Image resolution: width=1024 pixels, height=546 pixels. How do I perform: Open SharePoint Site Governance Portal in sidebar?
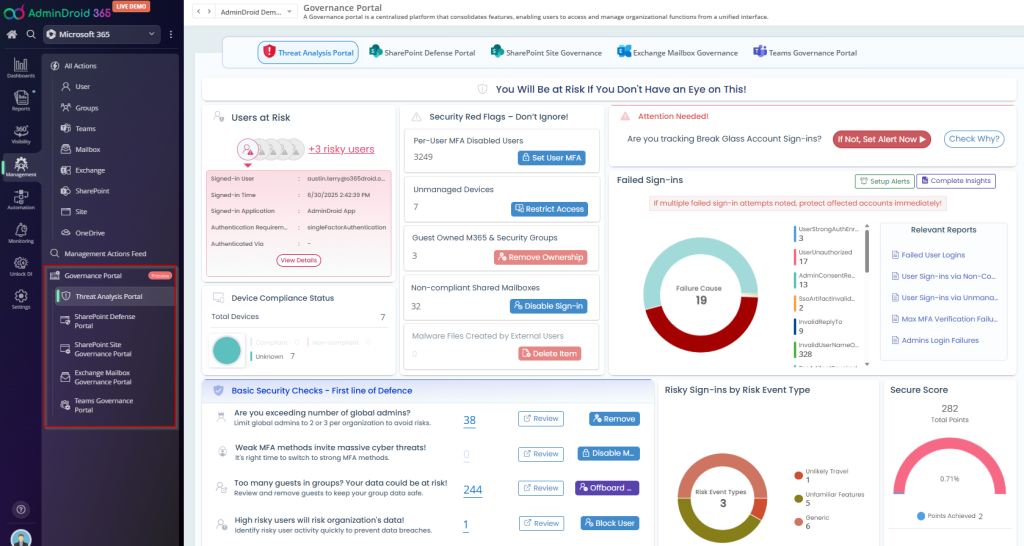(x=103, y=349)
